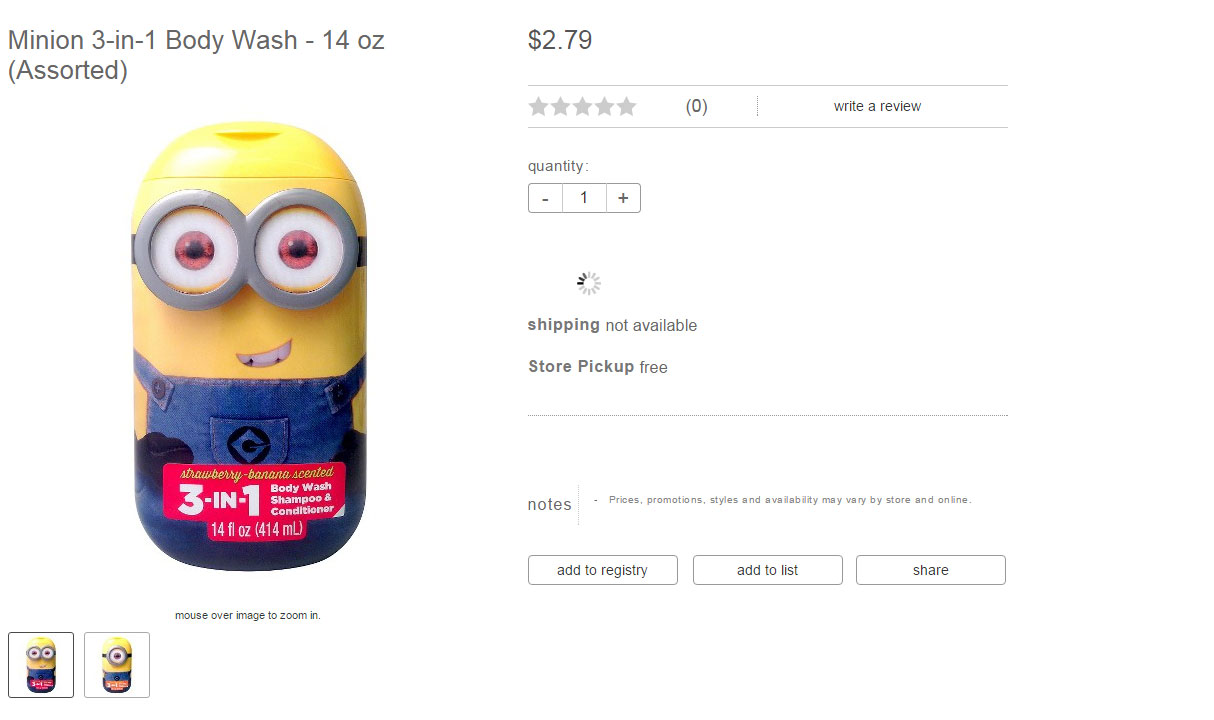Click the first rating star
This screenshot has width=1214, height=720.
(539, 107)
